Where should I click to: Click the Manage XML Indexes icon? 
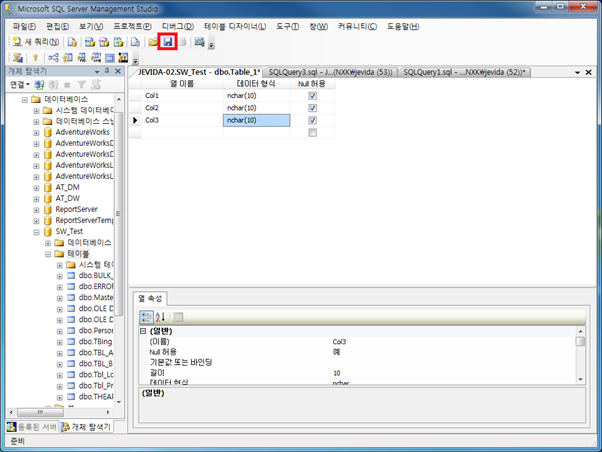pos(96,58)
